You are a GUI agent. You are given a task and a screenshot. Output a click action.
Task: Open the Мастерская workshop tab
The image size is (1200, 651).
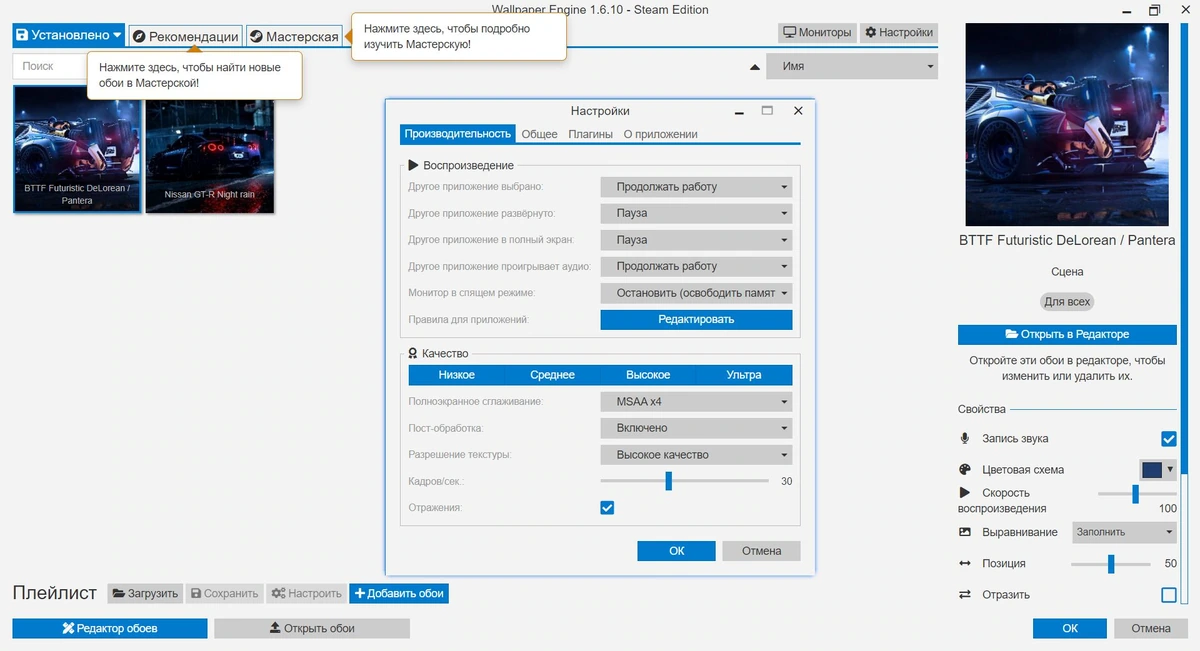(294, 36)
